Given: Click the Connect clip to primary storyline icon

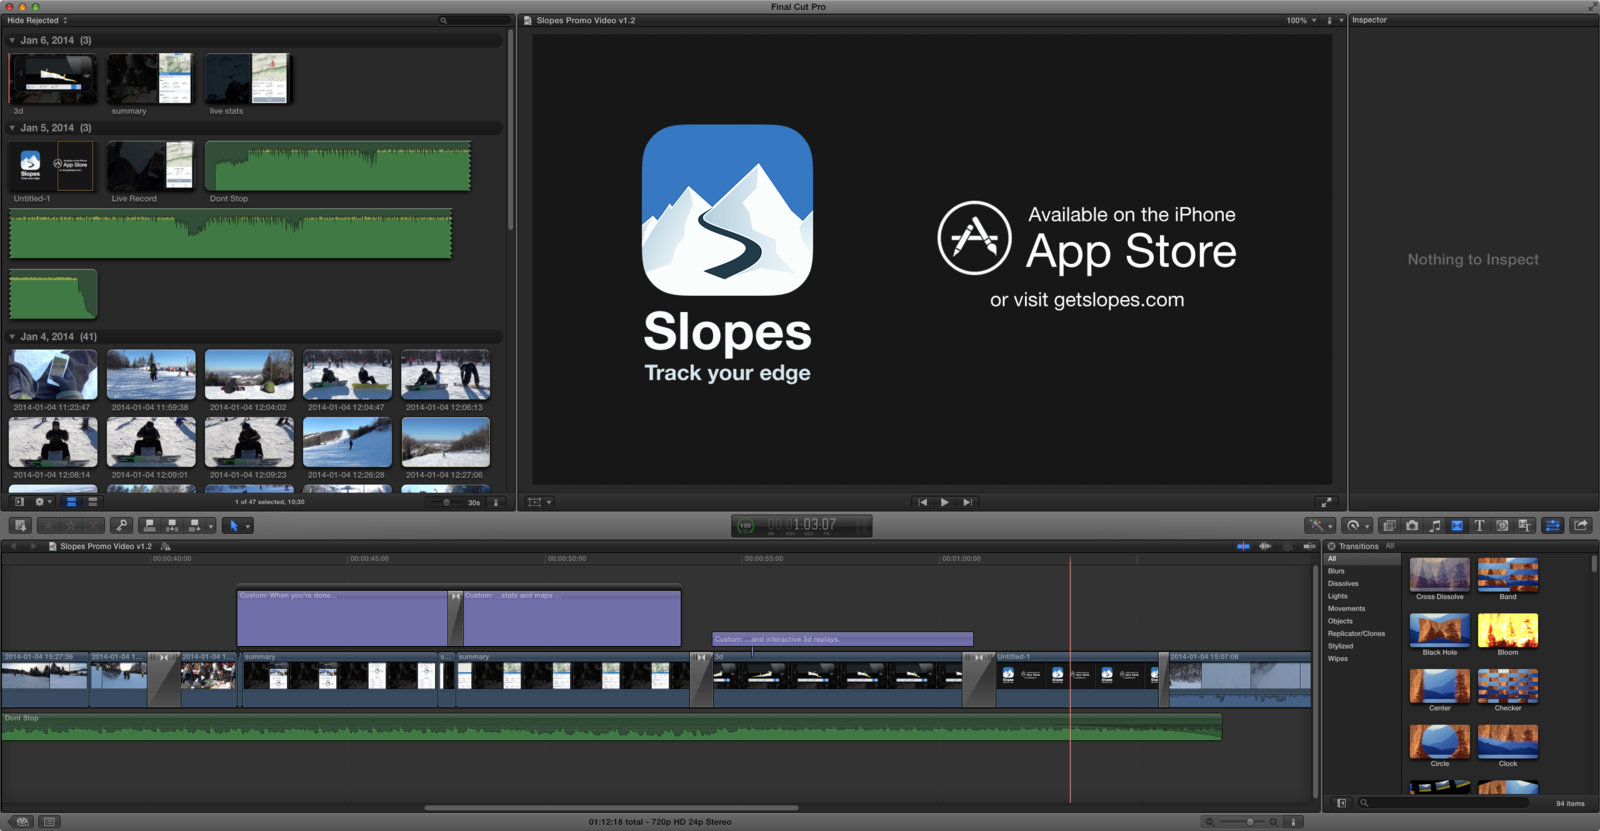Looking at the screenshot, I should [x=149, y=525].
